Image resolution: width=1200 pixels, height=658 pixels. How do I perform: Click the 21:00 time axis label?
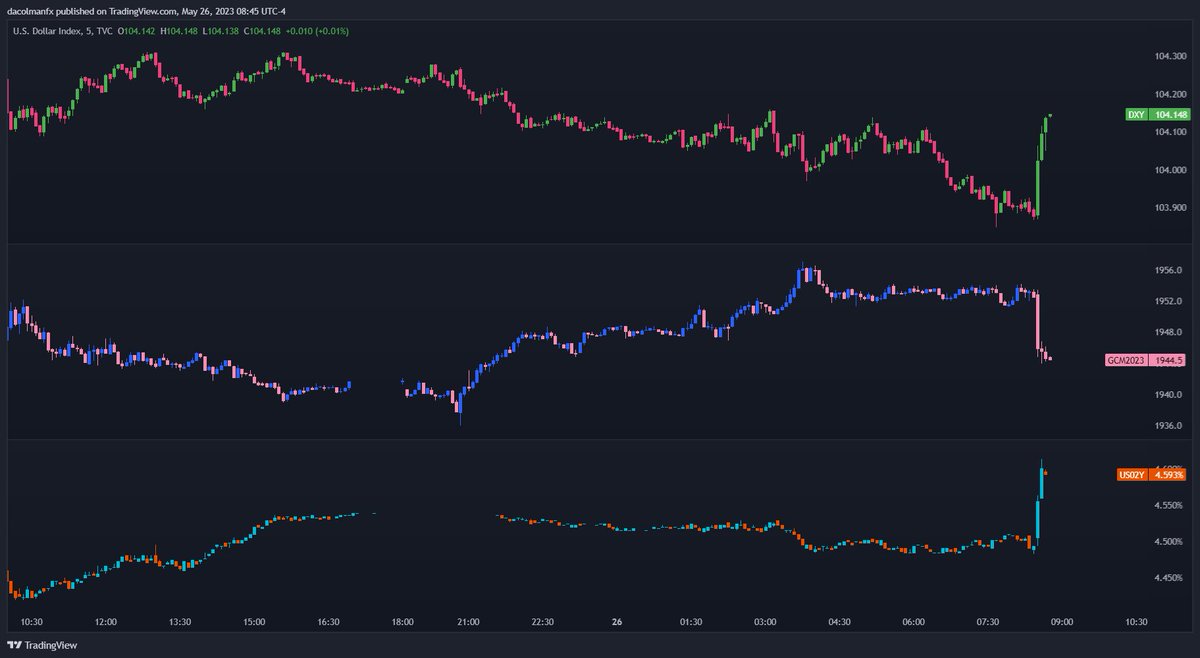point(468,621)
